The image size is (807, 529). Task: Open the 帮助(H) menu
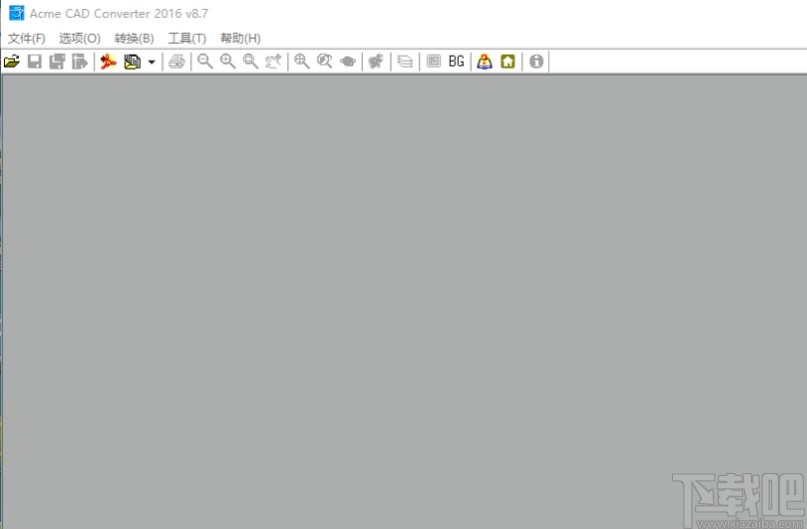pyautogui.click(x=240, y=39)
